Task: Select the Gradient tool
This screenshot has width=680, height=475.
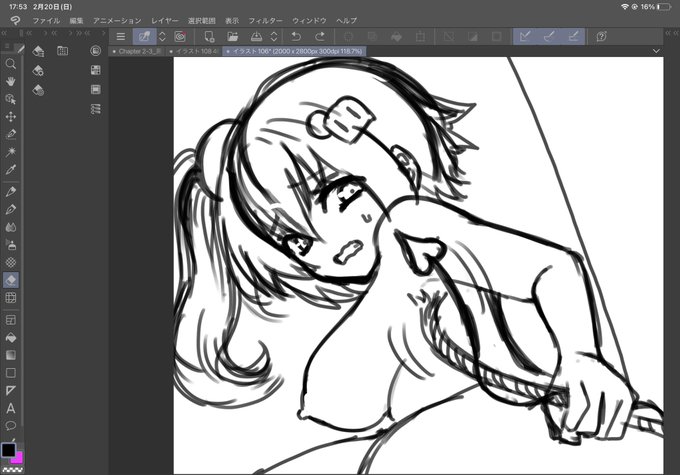Action: 11,355
